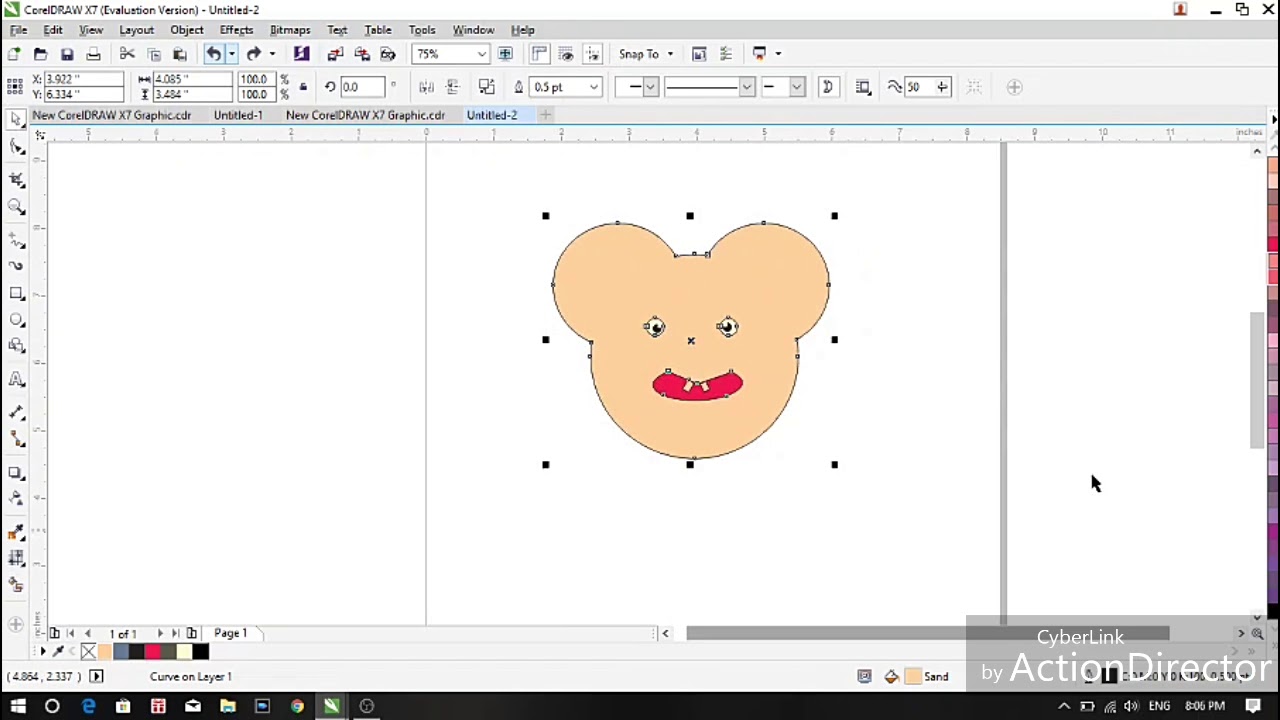This screenshot has height=720, width=1280.
Task: Open the File menu
Action: pos(18,30)
